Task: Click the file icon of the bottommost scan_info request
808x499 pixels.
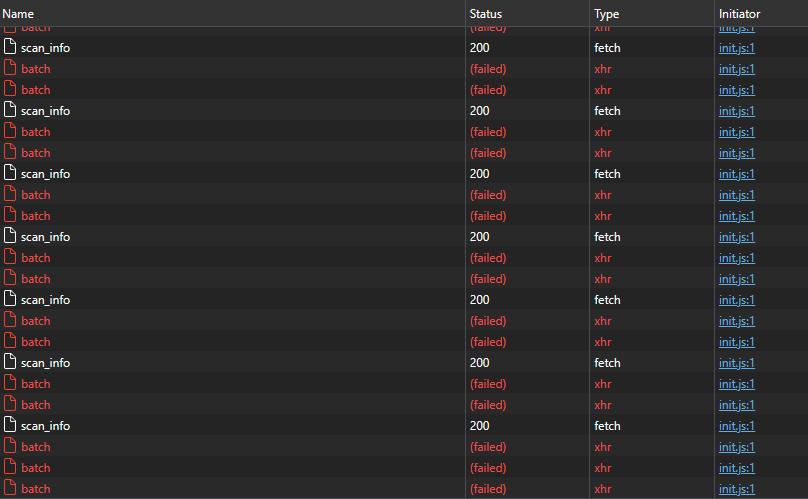Action: pos(10,426)
